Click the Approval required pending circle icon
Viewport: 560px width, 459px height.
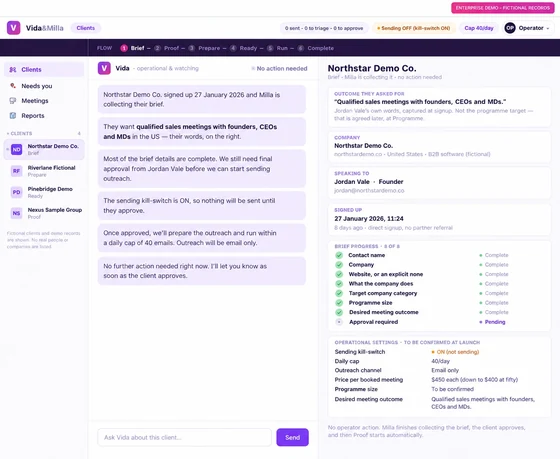point(339,322)
